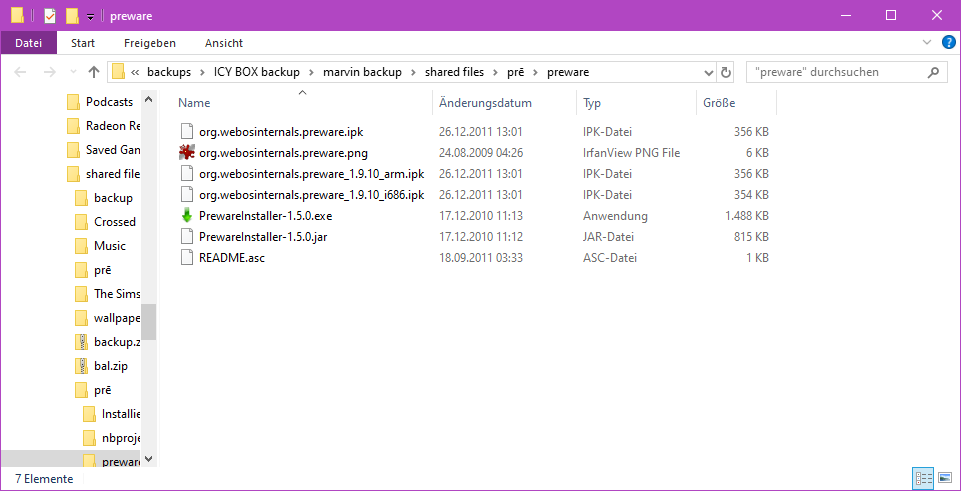Click the New folder icon in title bar
Viewport: 961px width, 491px height.
coord(72,16)
